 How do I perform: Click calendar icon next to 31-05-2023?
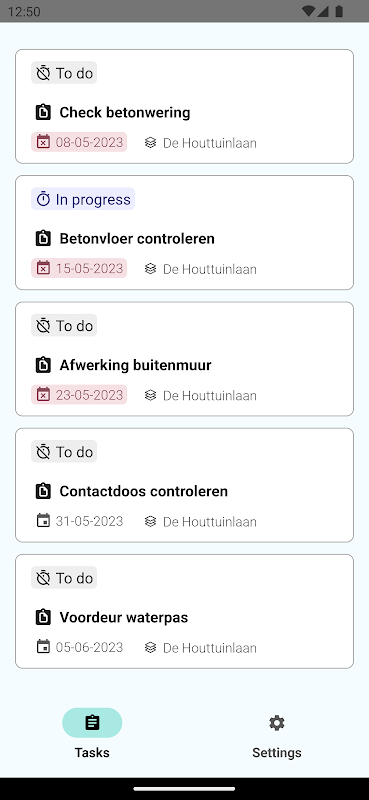pyautogui.click(x=43, y=521)
